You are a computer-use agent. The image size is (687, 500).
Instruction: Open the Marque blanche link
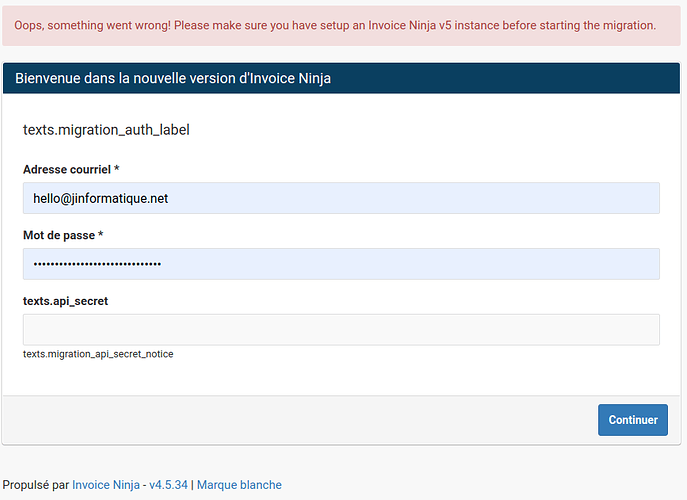point(239,485)
